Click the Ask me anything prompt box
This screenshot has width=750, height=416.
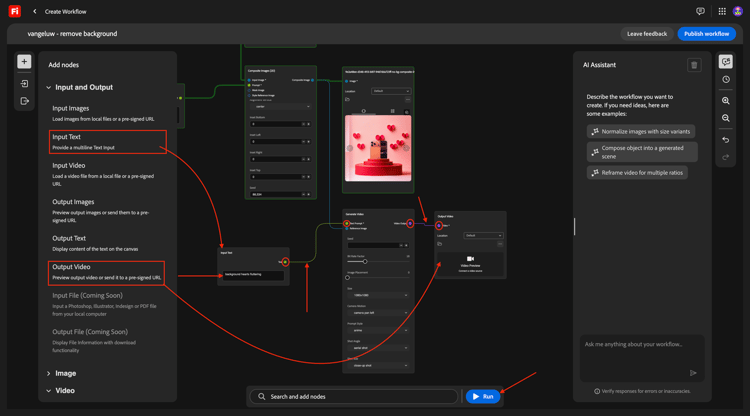coord(642,358)
